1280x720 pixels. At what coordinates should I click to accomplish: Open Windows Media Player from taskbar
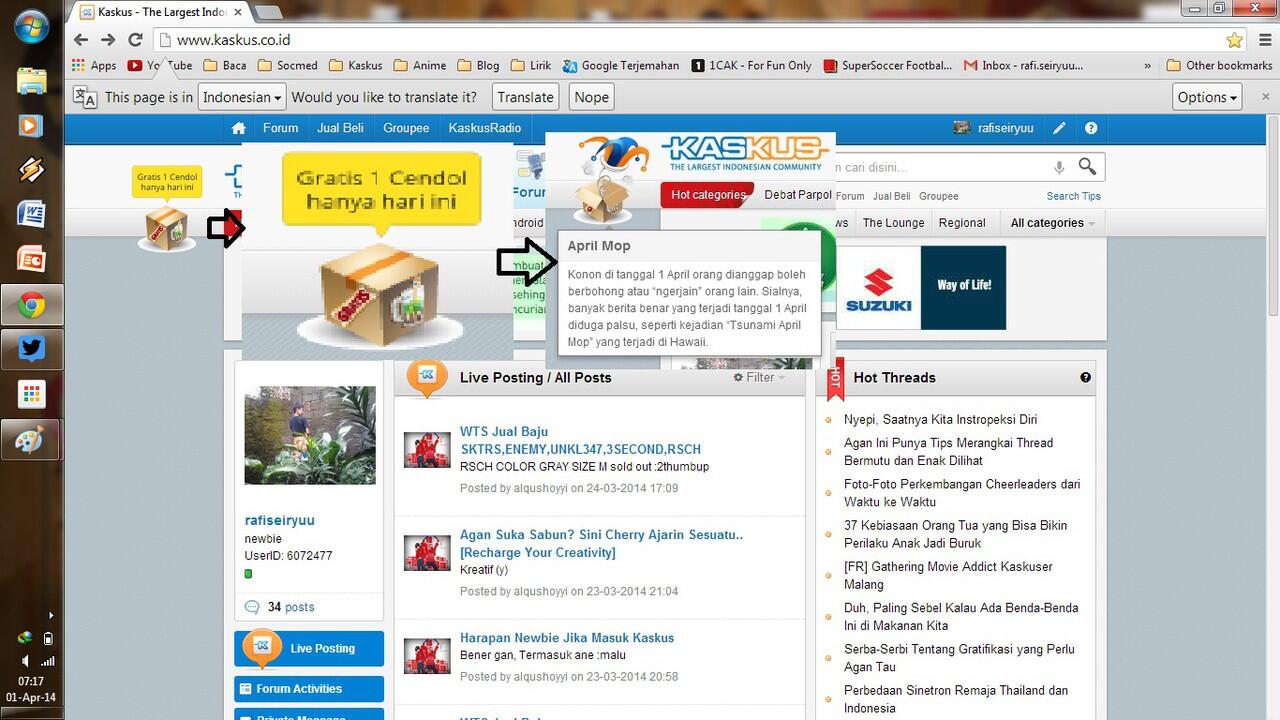[x=32, y=126]
